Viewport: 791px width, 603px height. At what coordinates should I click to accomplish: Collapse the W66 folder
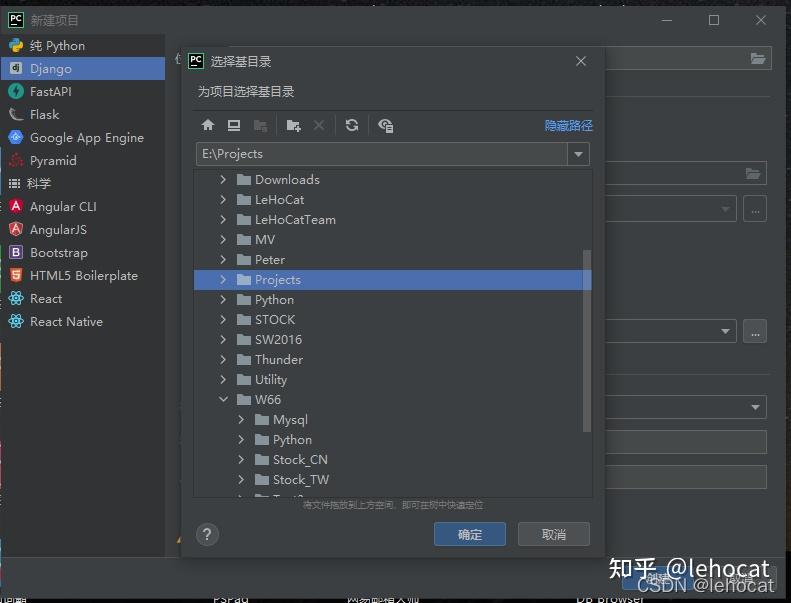pyautogui.click(x=223, y=399)
